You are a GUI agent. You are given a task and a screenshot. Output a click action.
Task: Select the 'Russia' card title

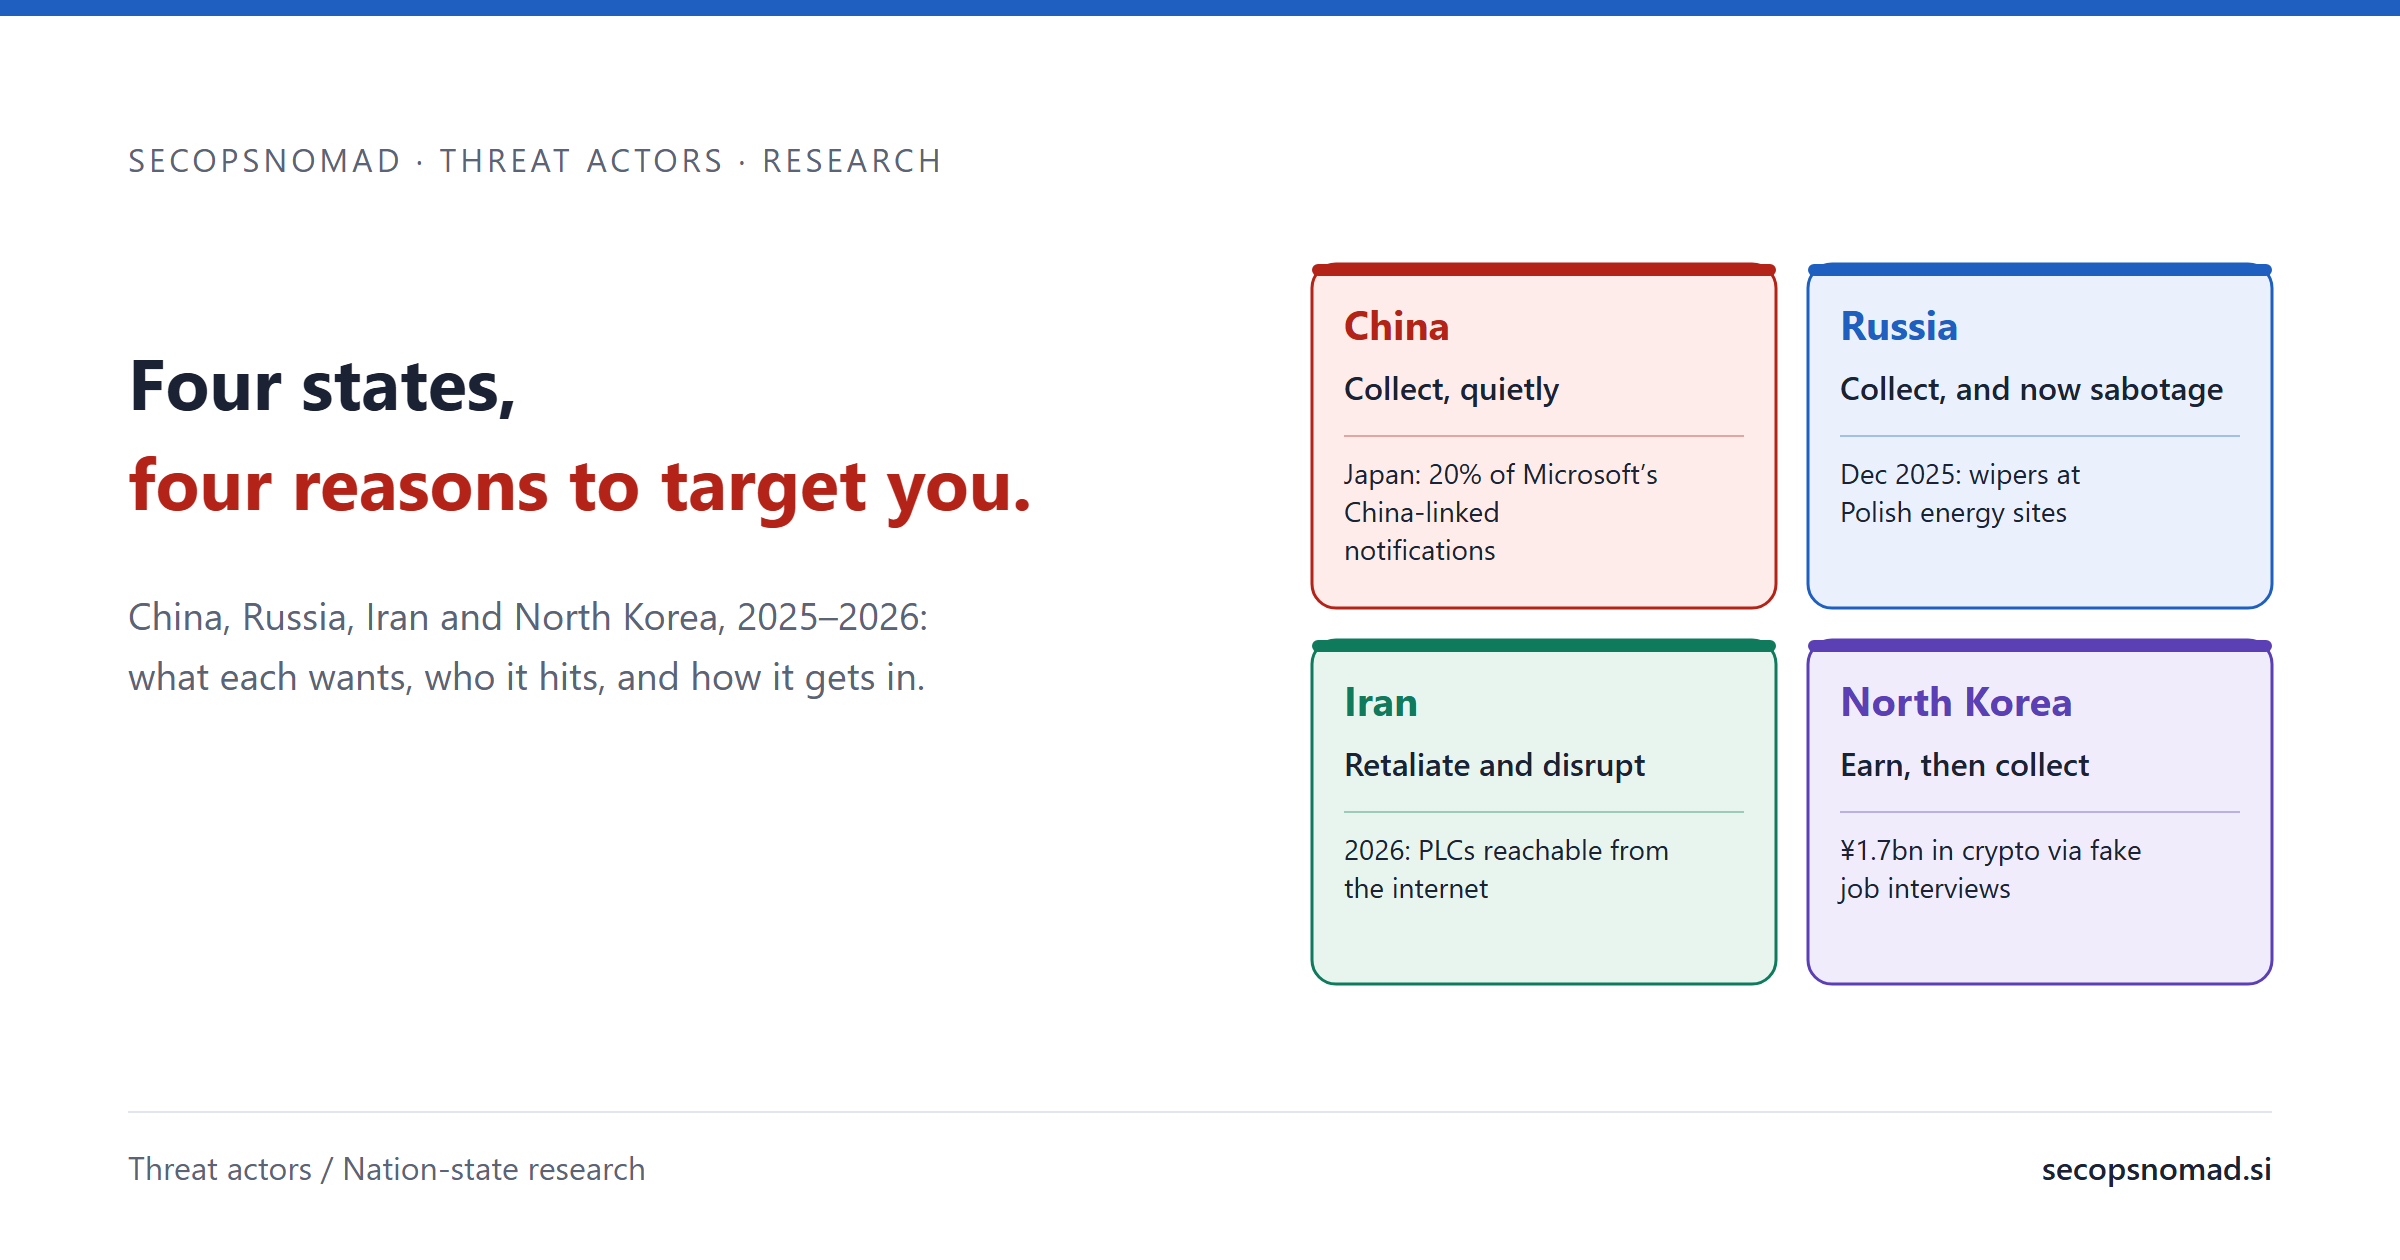1898,327
